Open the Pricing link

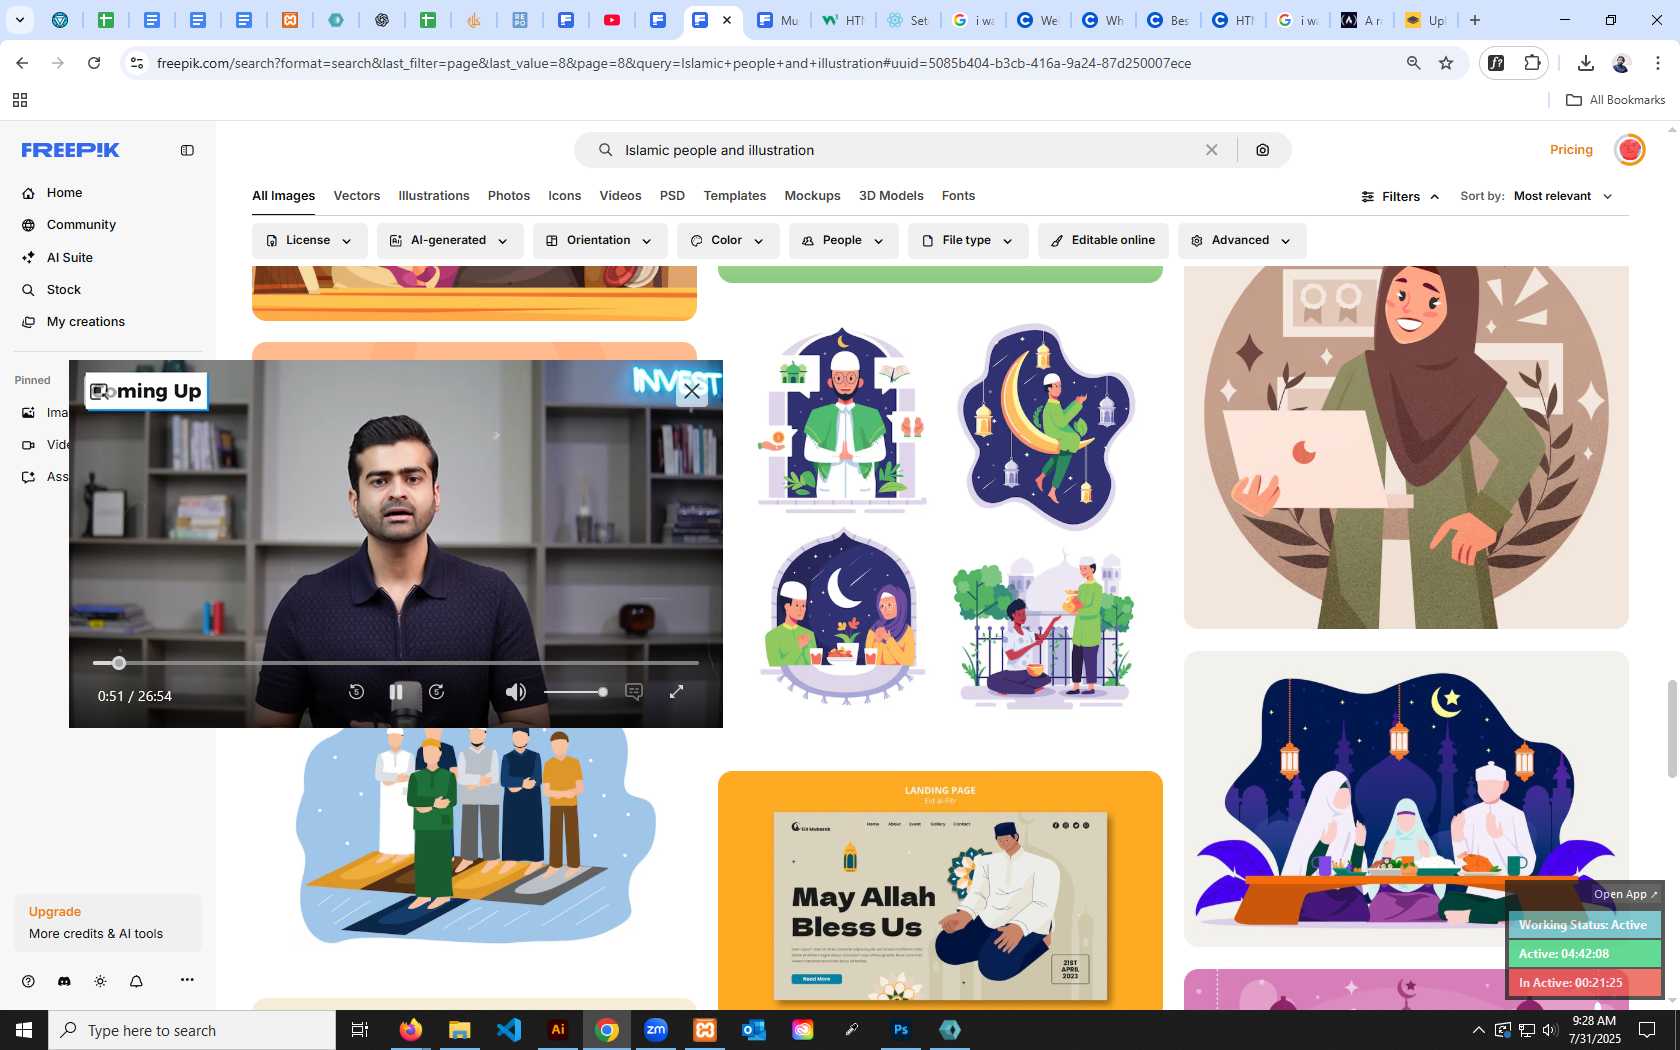point(1571,150)
